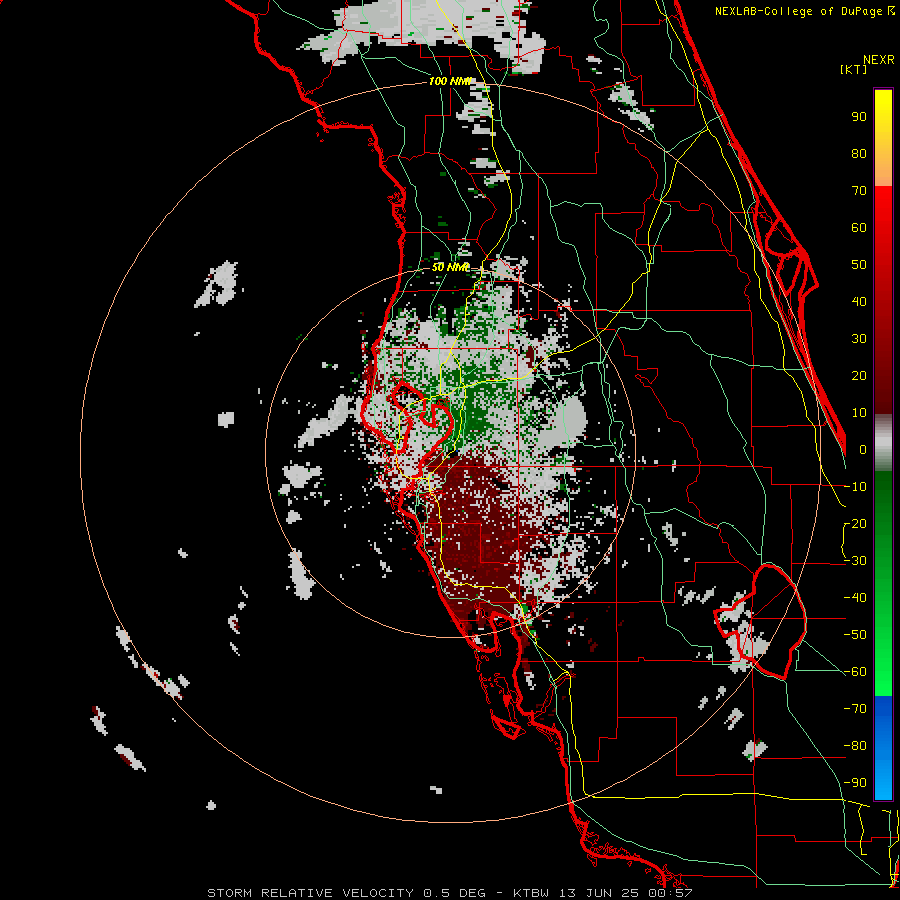Image resolution: width=900 pixels, height=900 pixels.
Task: Click the [KT] units label above color bar
Action: tap(853, 69)
